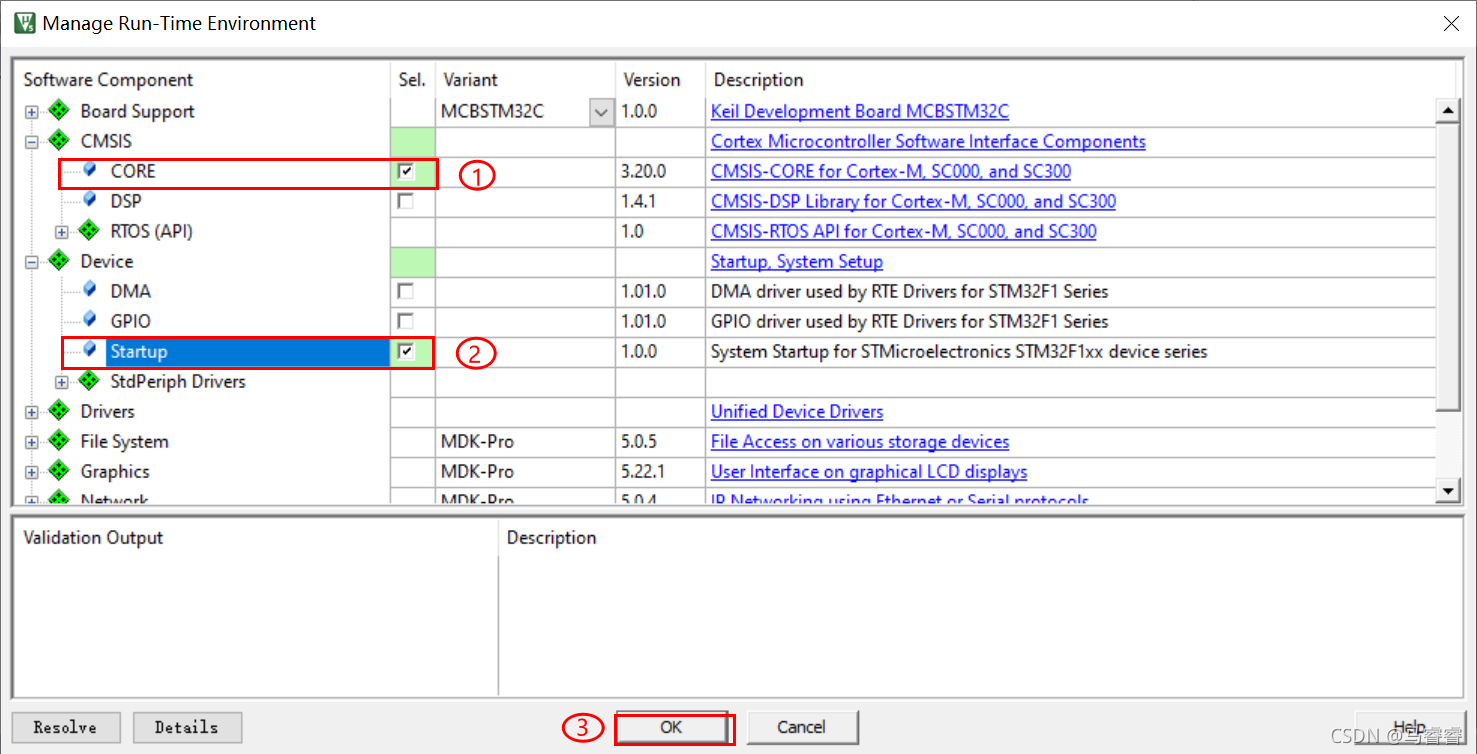Click the OK button
Viewport: 1477px width, 754px height.
point(671,727)
